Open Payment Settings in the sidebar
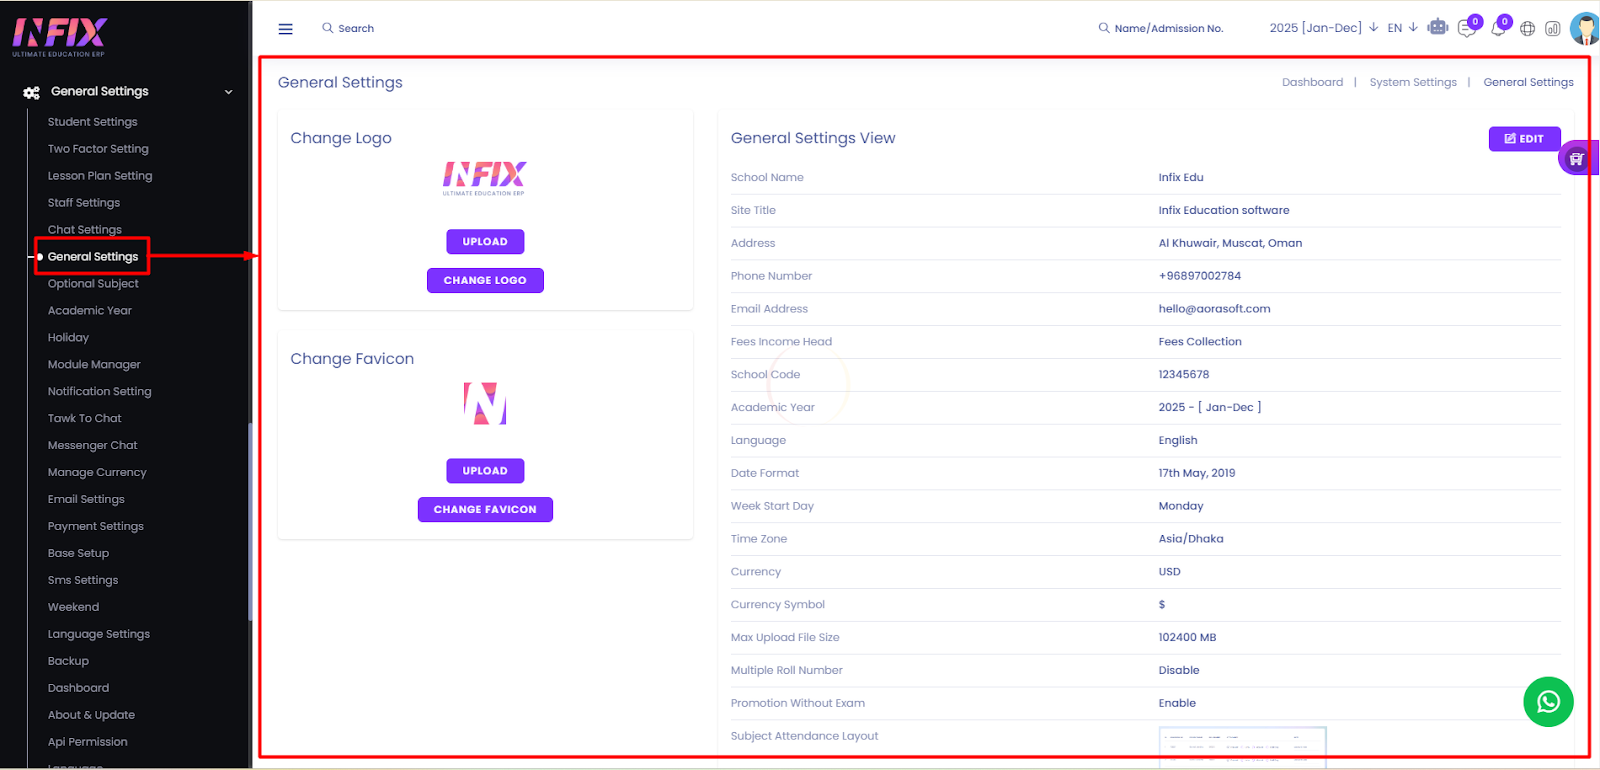1600x770 pixels. (x=96, y=527)
